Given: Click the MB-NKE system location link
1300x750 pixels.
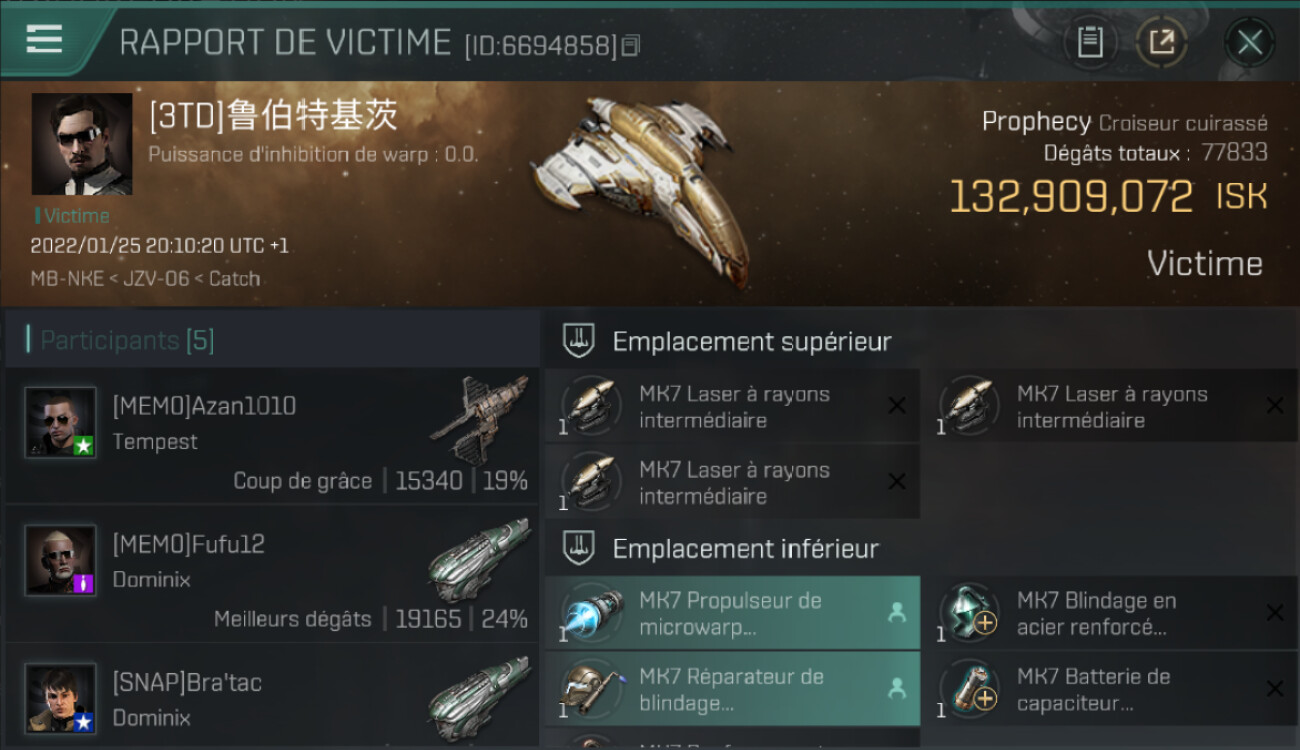Looking at the screenshot, I should coord(67,279).
